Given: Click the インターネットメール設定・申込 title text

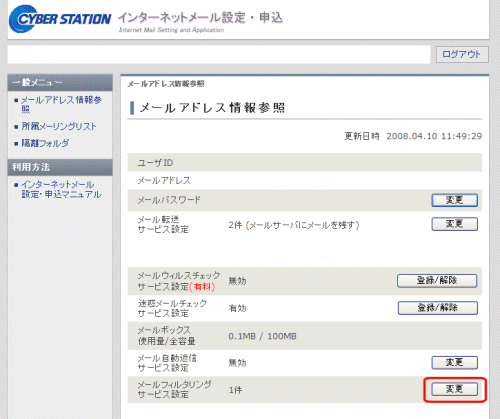Looking at the screenshot, I should tap(200, 18).
